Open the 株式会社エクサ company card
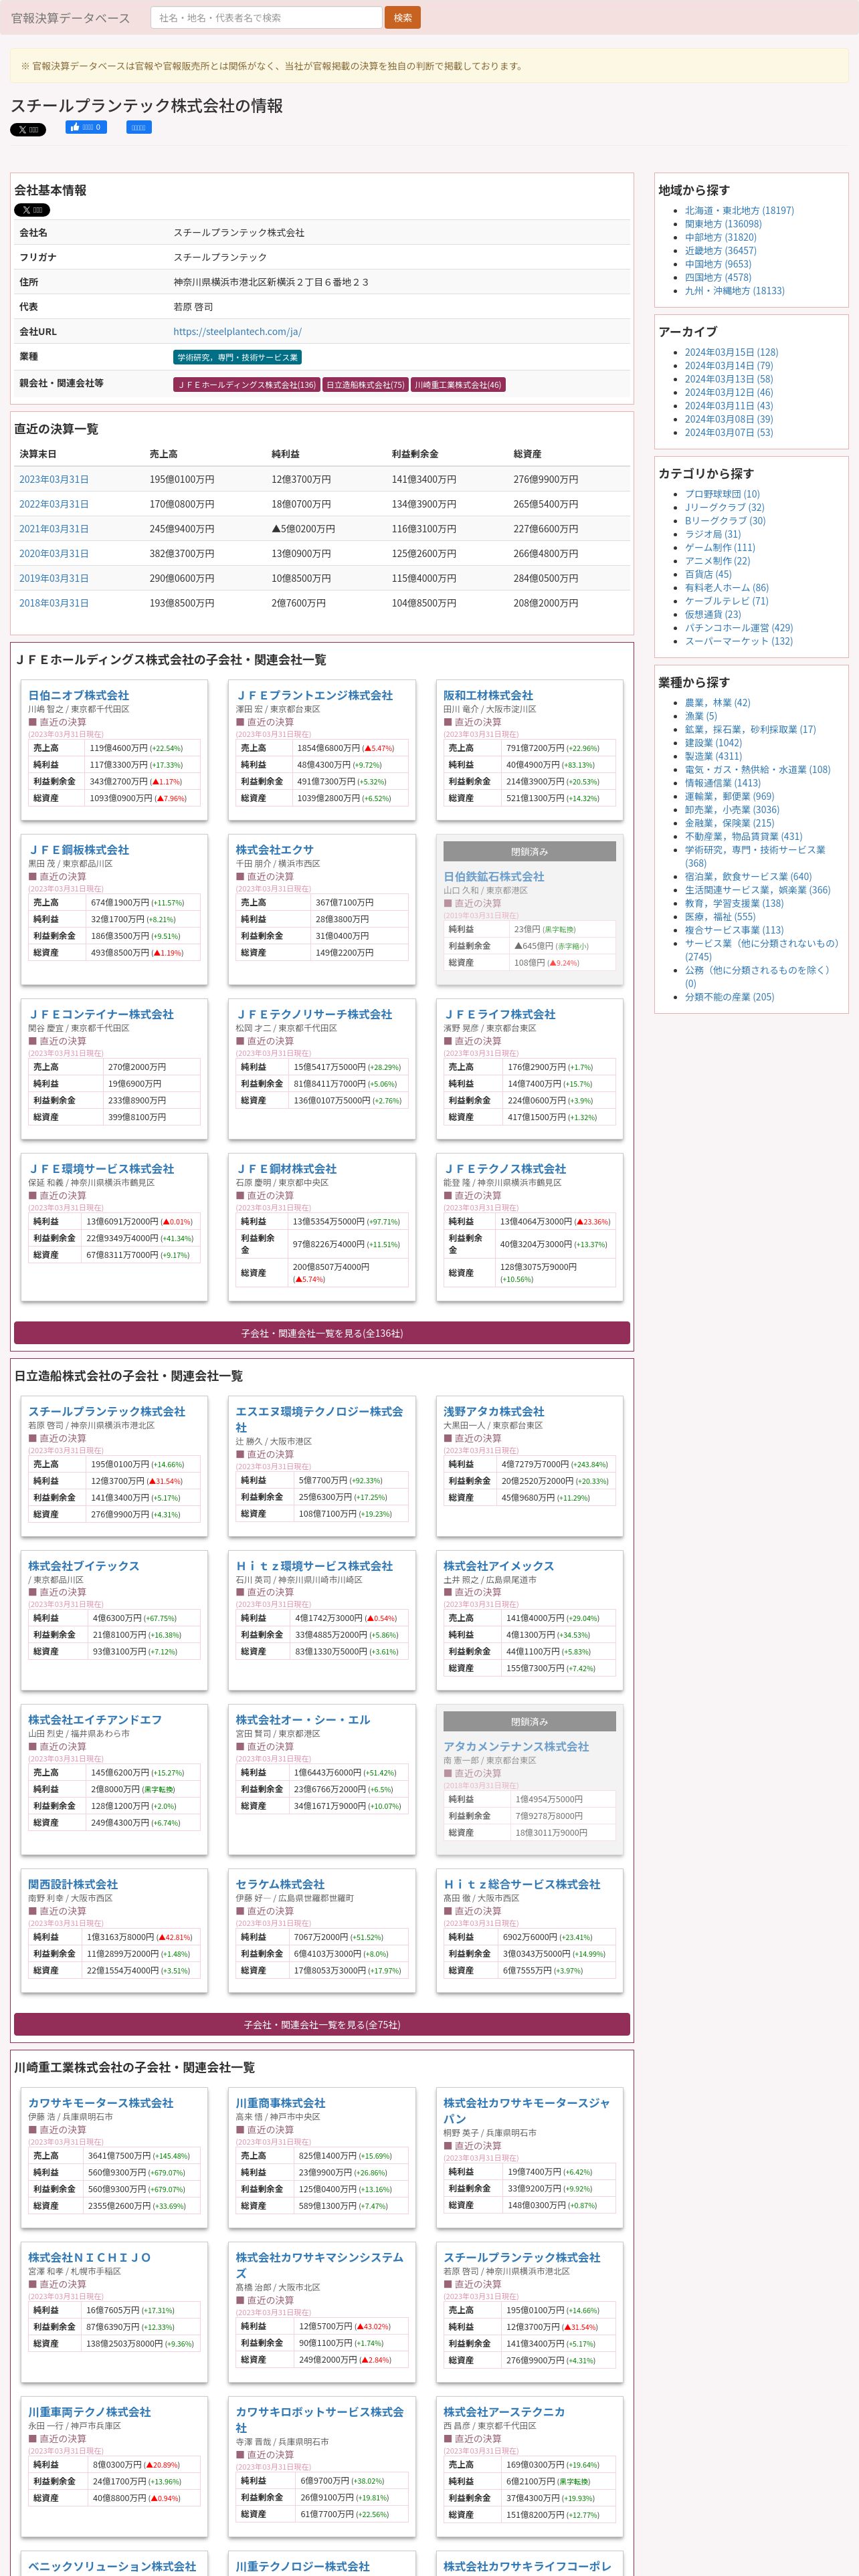Screen dimensions: 859x2576 (x=274, y=850)
